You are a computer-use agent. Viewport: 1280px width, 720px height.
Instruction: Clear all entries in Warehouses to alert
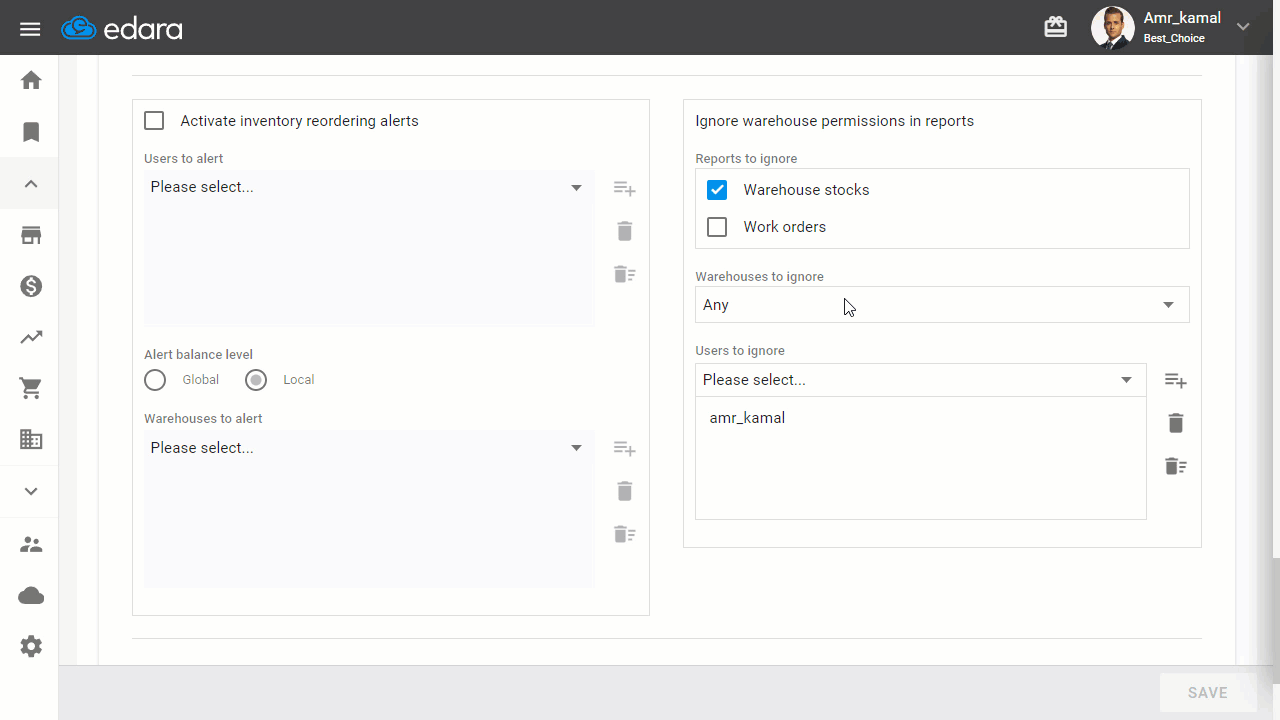tap(625, 534)
